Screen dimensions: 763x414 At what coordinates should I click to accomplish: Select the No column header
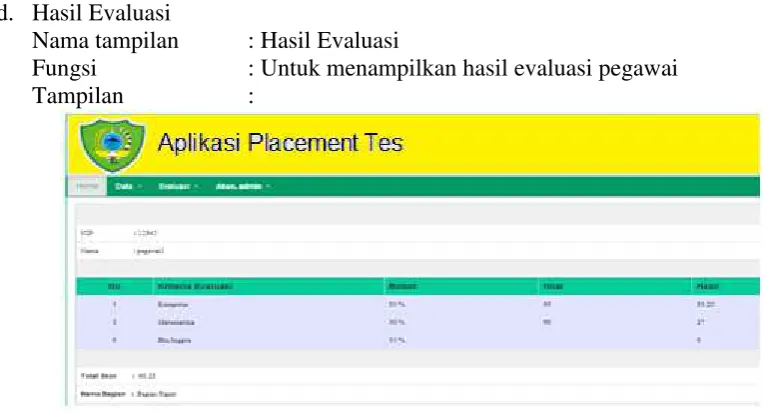(114, 287)
